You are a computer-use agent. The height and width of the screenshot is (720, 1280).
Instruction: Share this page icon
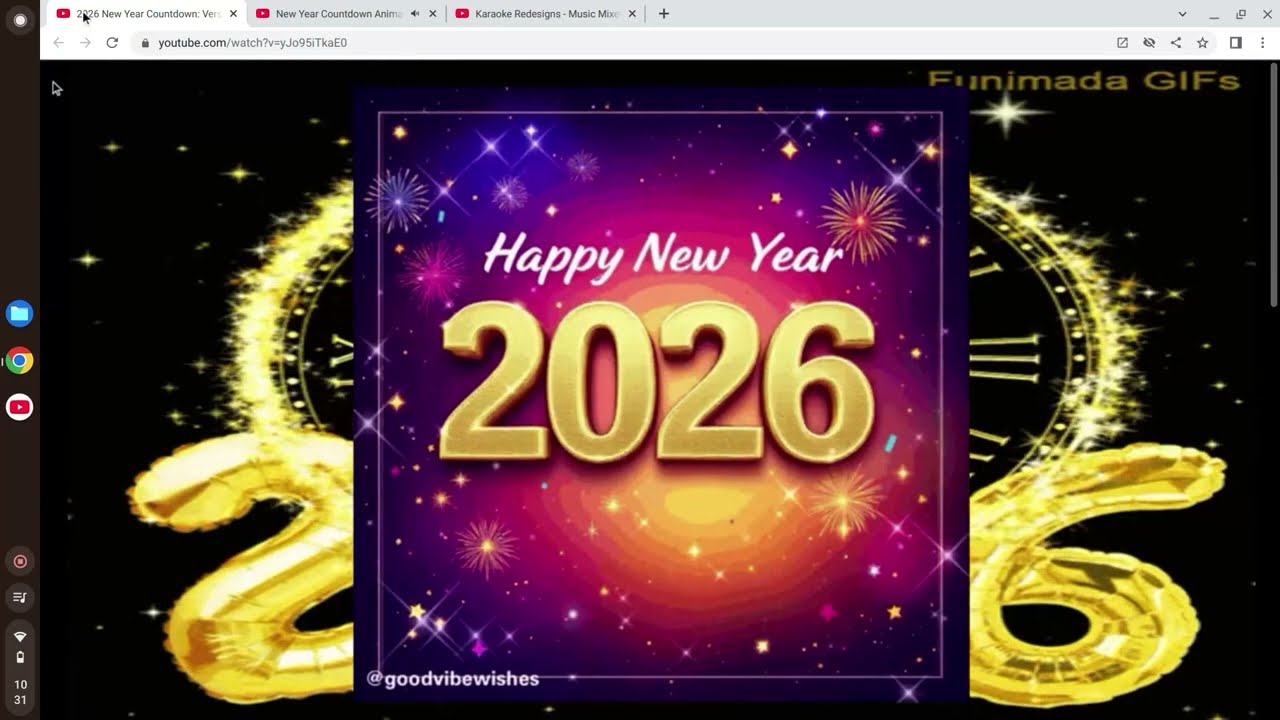pyautogui.click(x=1176, y=43)
